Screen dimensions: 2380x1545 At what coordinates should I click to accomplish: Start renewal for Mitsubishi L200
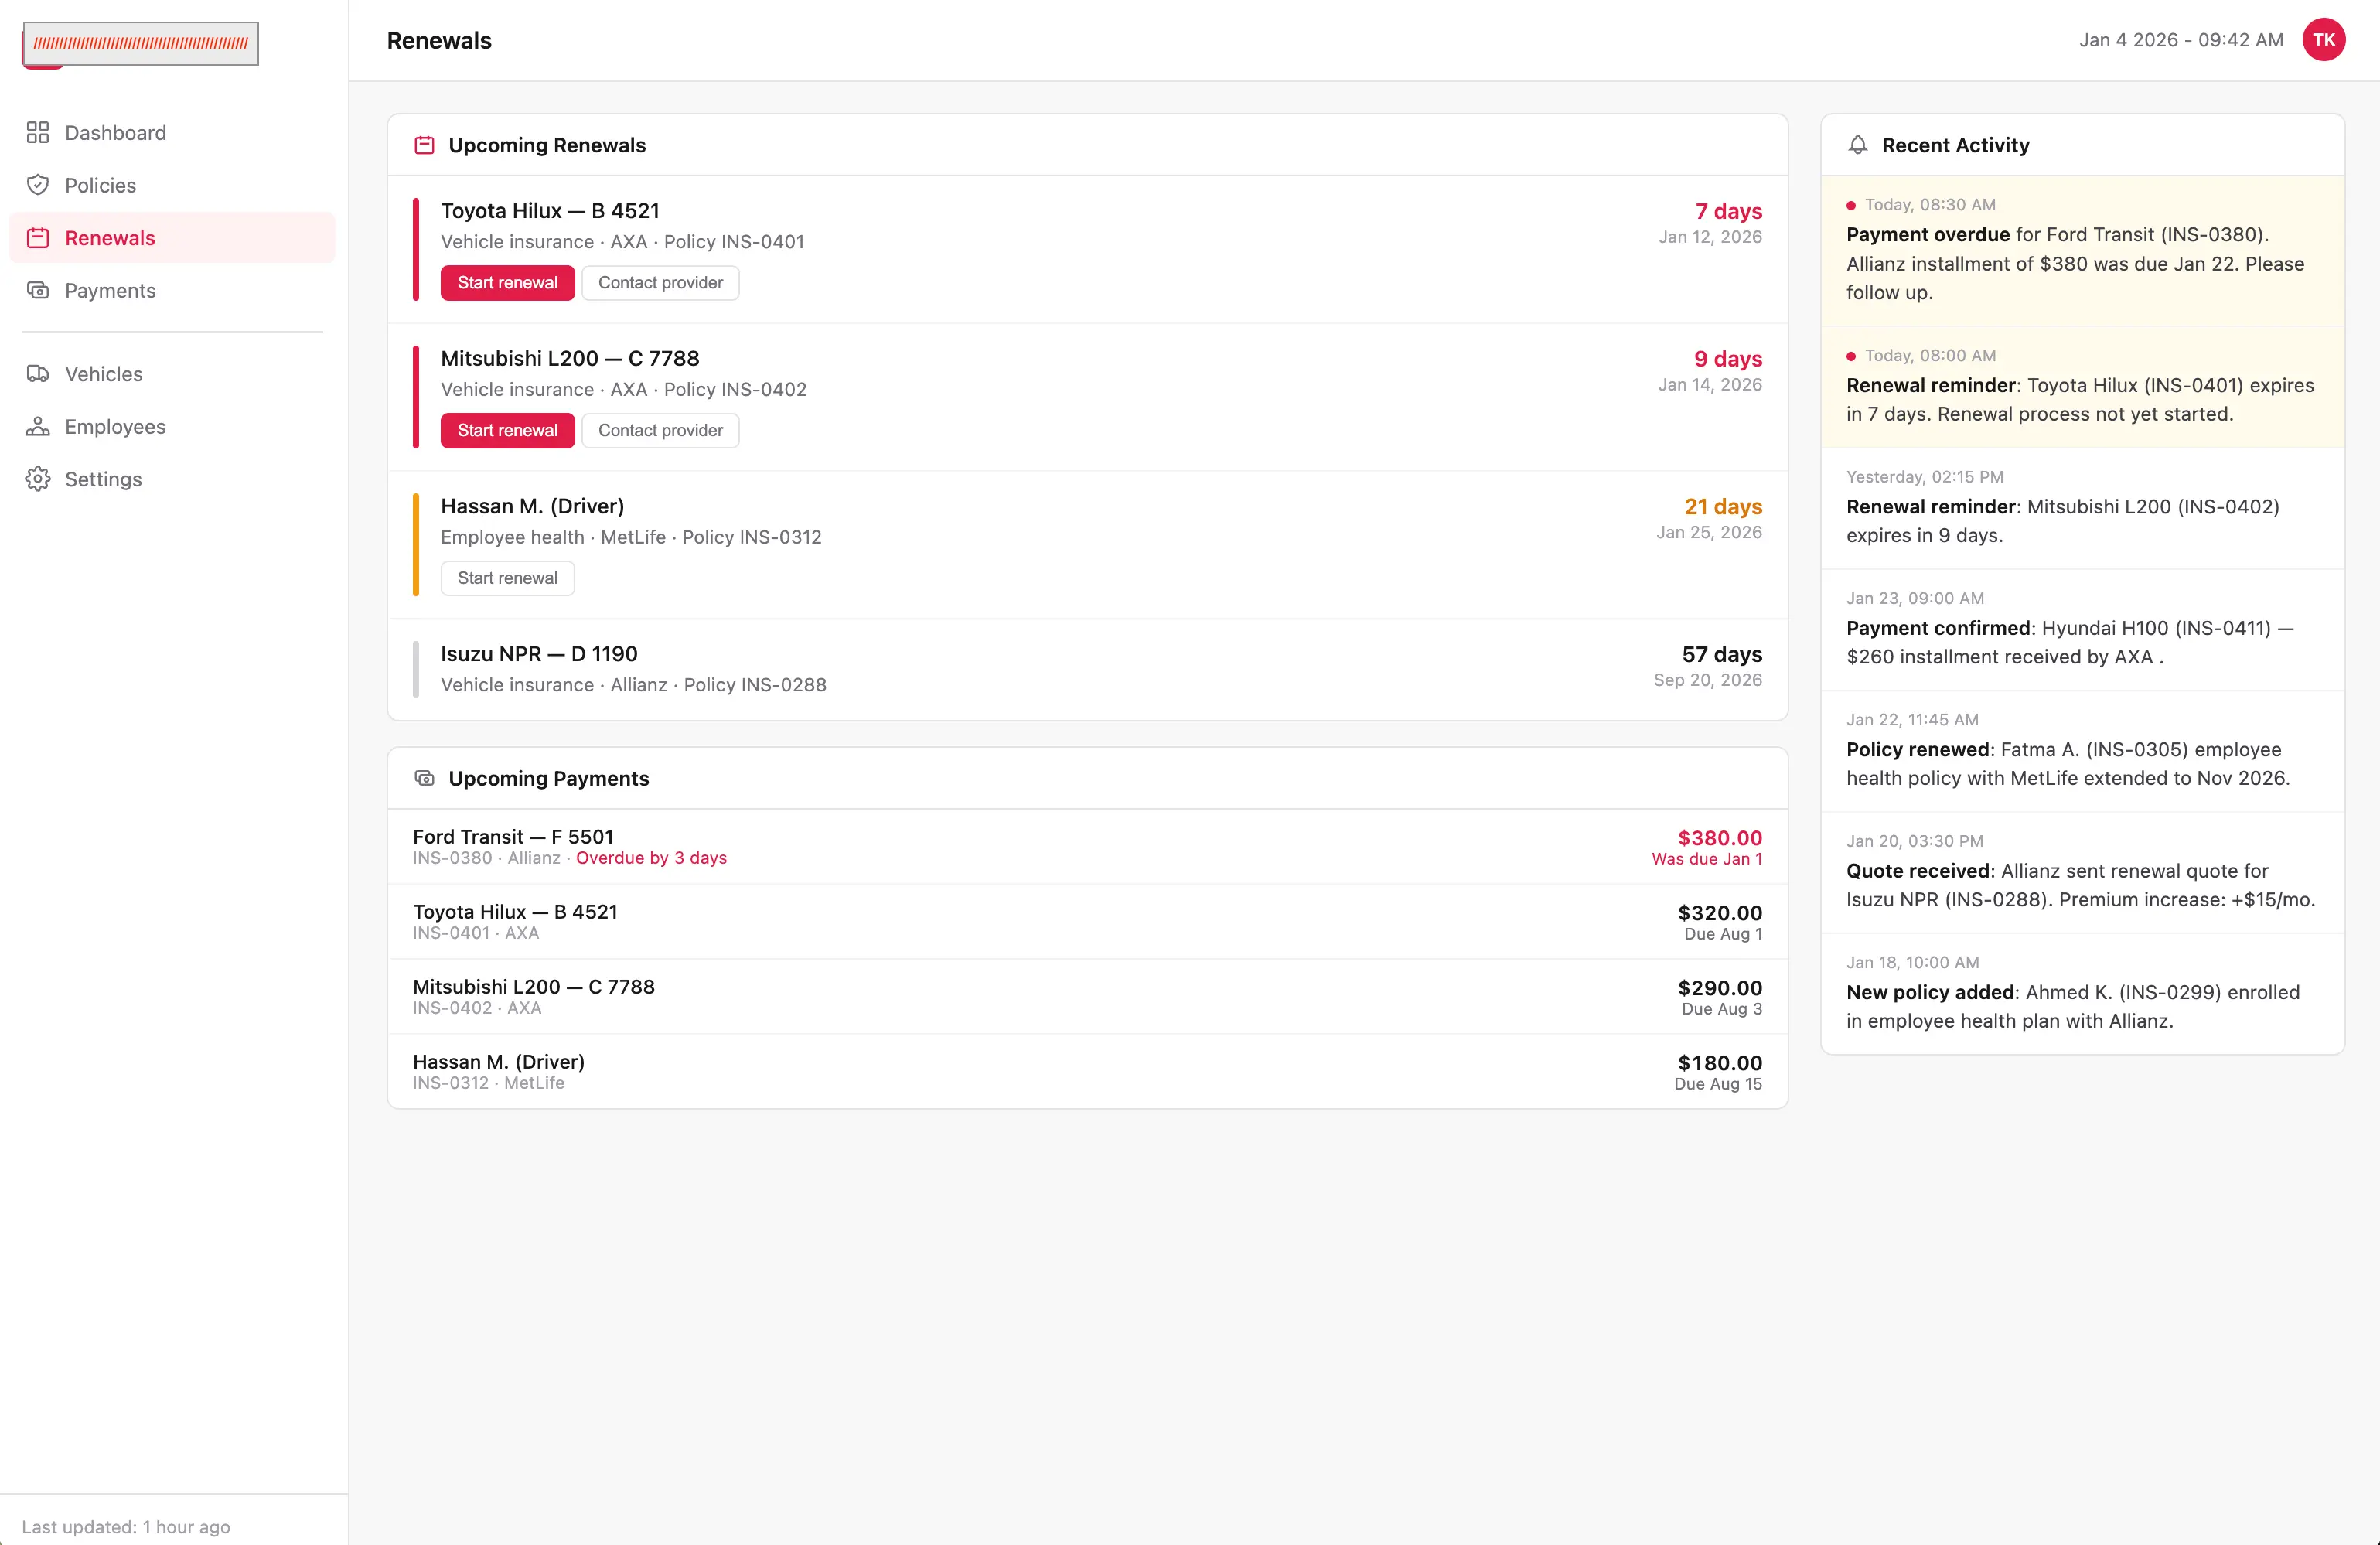coord(507,430)
